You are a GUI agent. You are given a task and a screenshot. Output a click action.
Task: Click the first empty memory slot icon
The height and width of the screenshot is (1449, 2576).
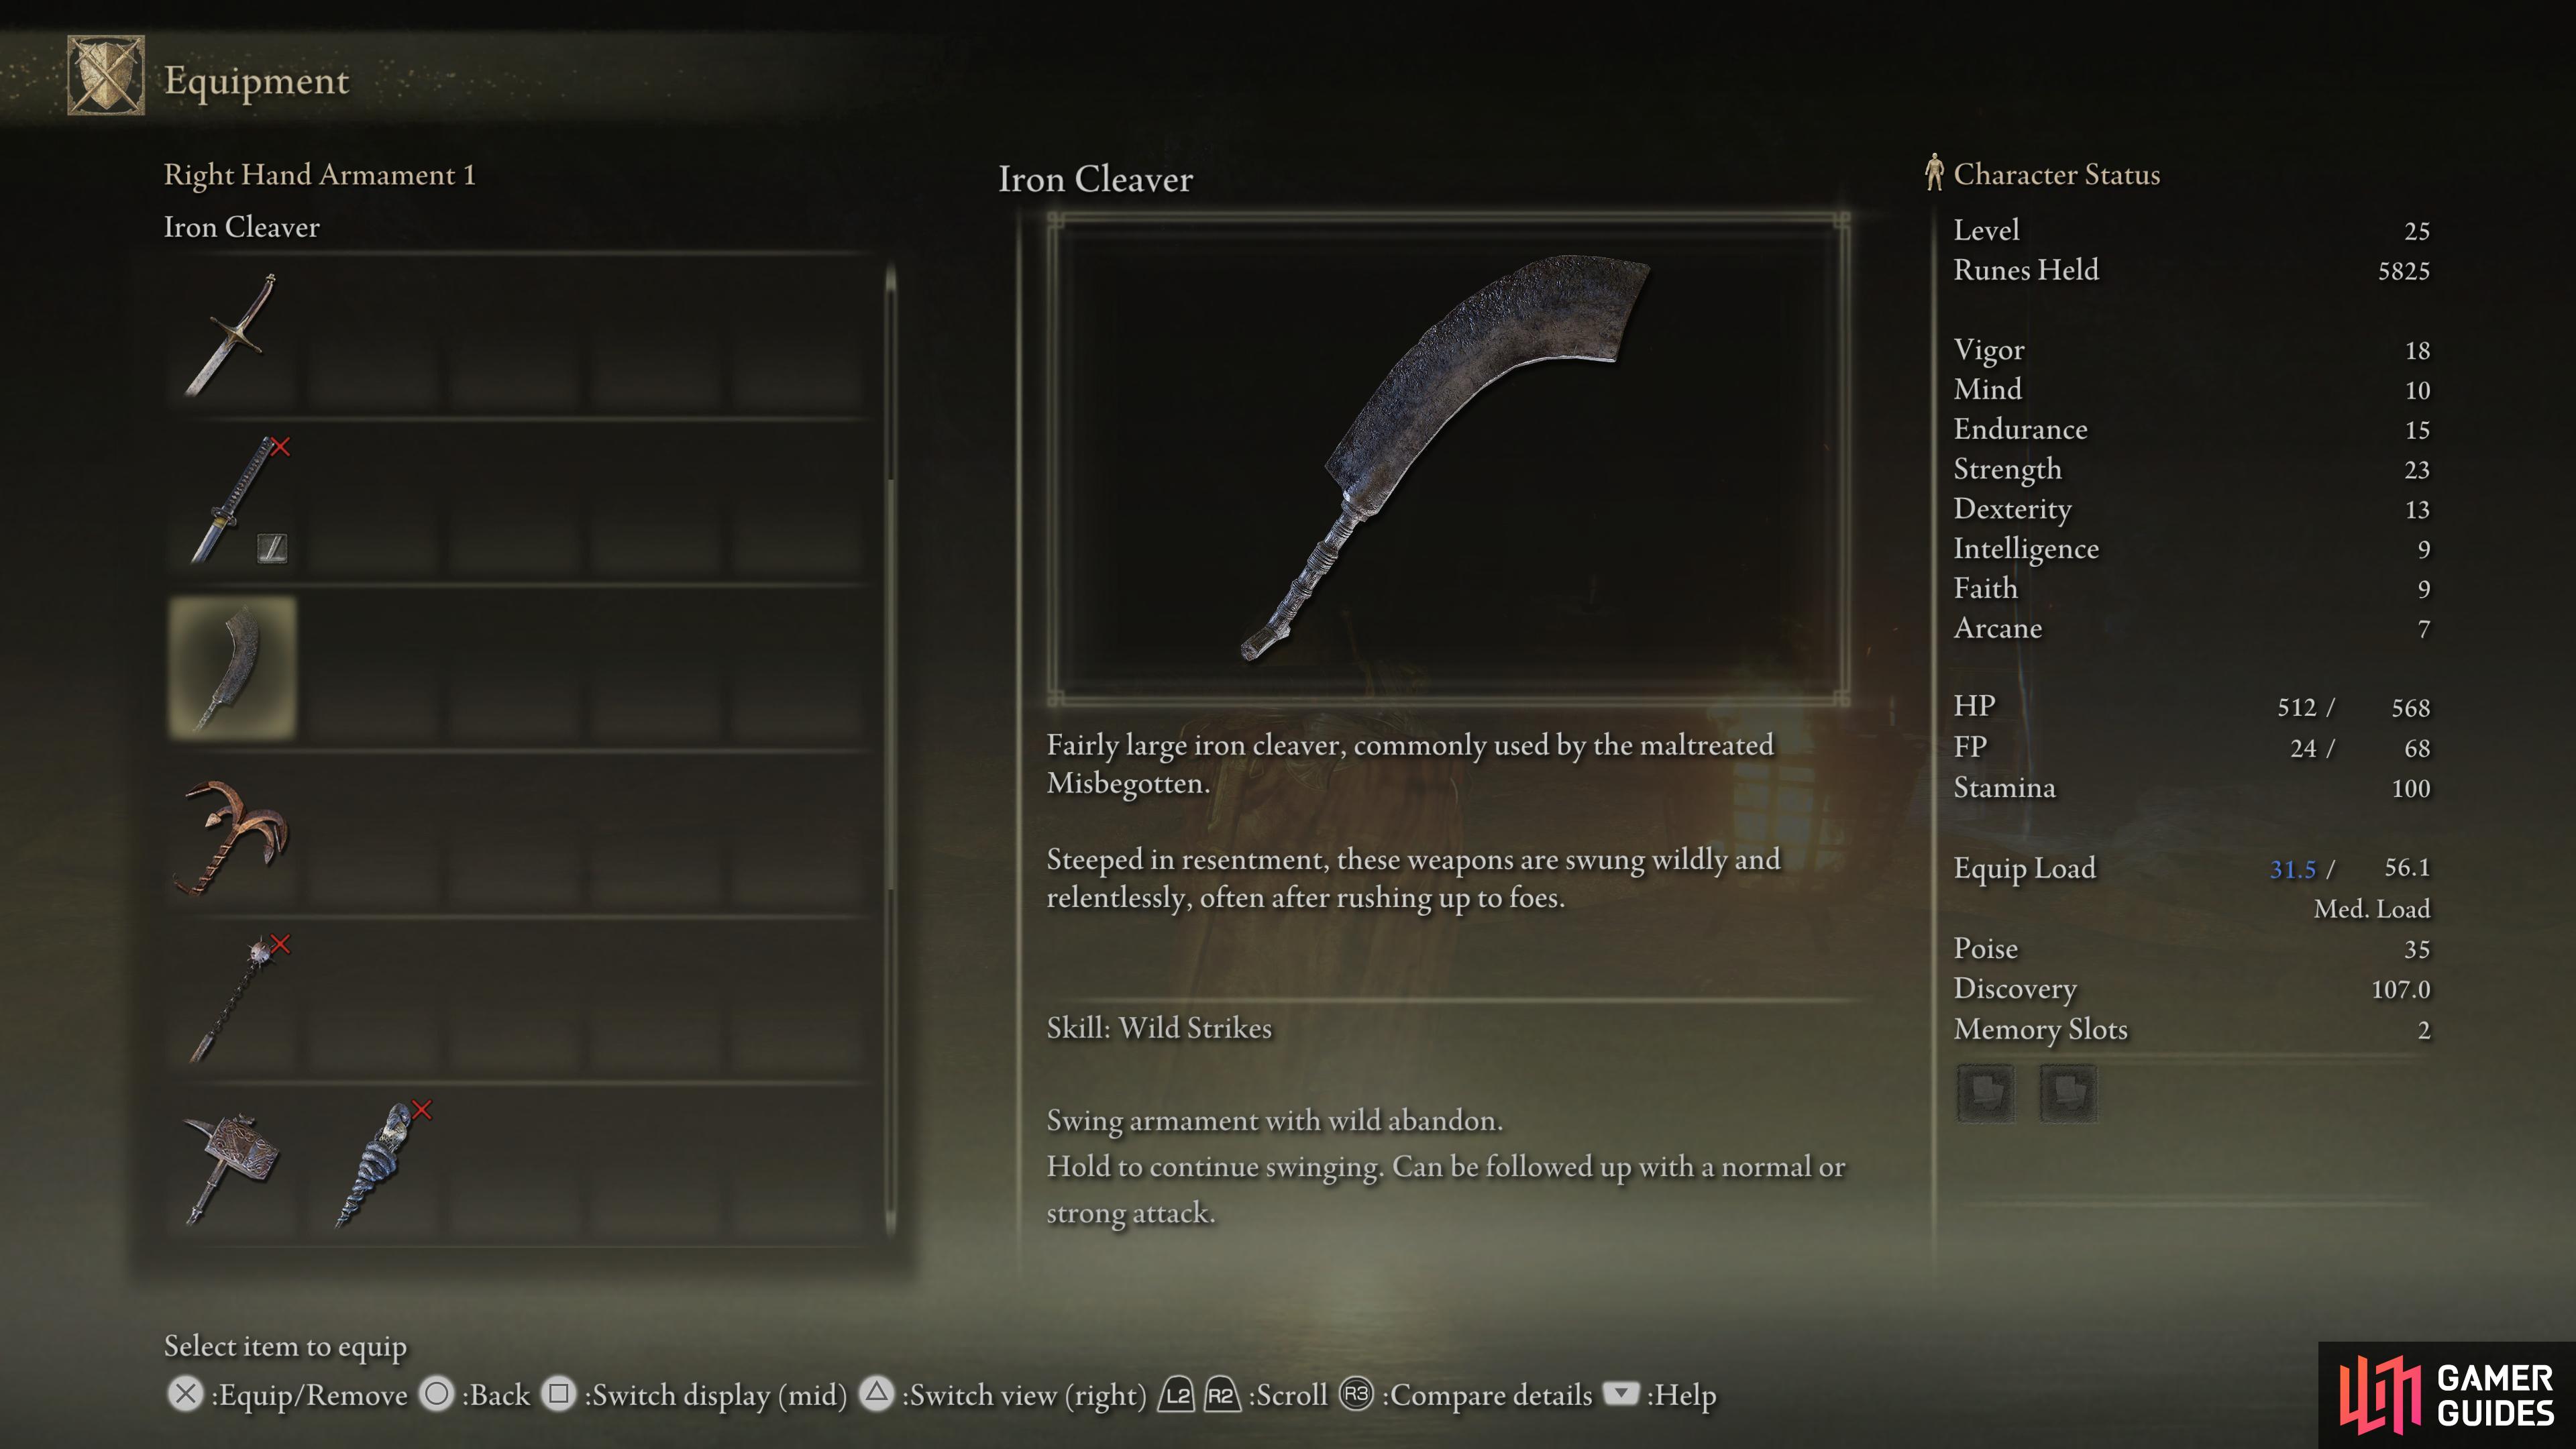pos(1985,1093)
